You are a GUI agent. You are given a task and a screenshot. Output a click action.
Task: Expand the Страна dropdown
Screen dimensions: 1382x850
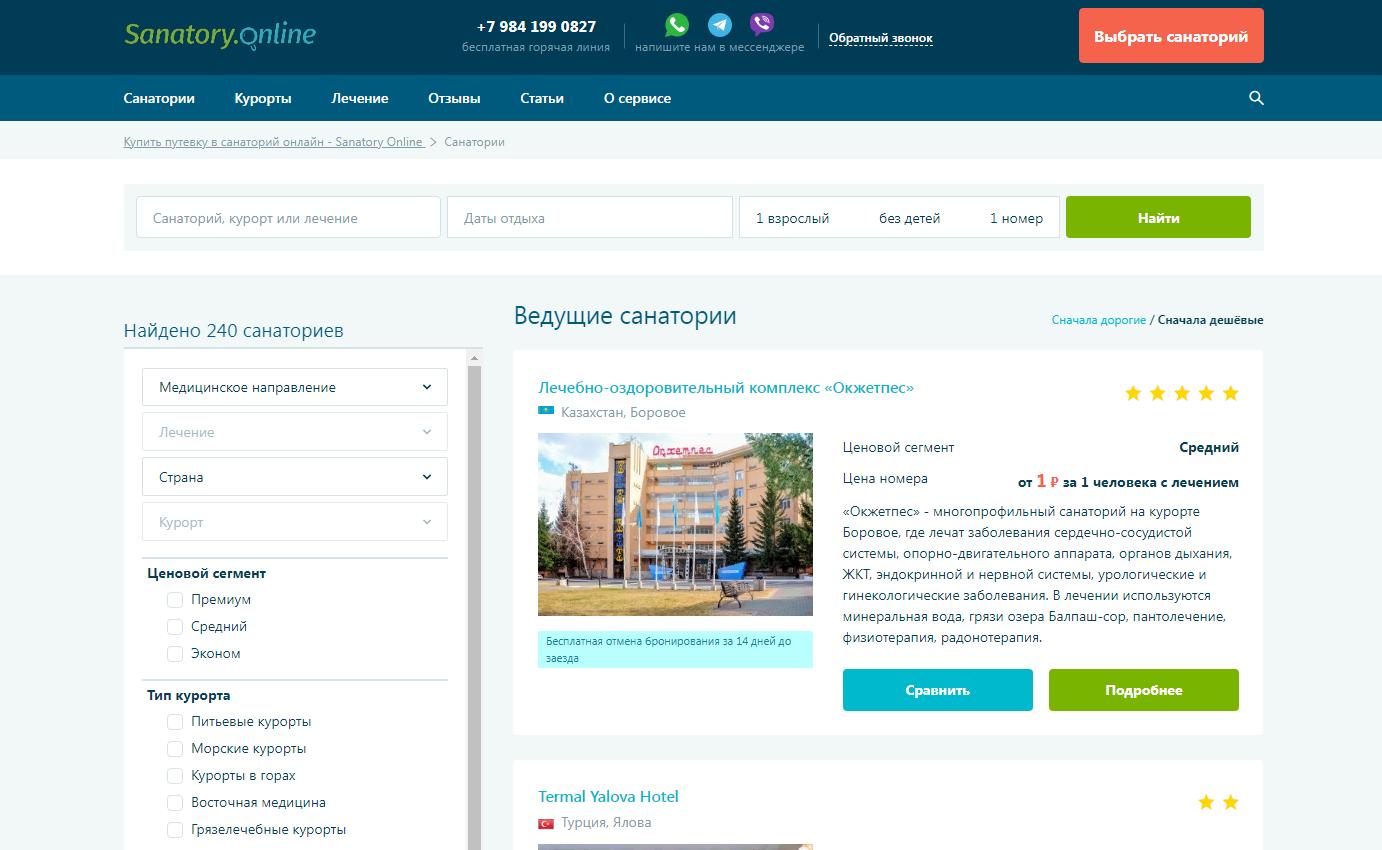pos(295,477)
